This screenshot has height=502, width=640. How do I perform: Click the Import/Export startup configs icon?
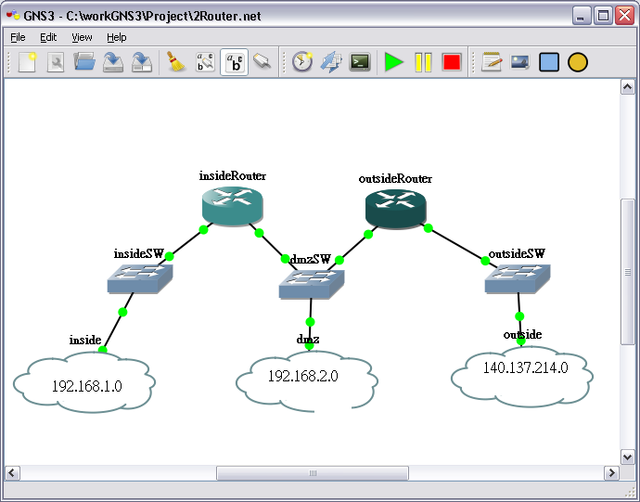331,62
